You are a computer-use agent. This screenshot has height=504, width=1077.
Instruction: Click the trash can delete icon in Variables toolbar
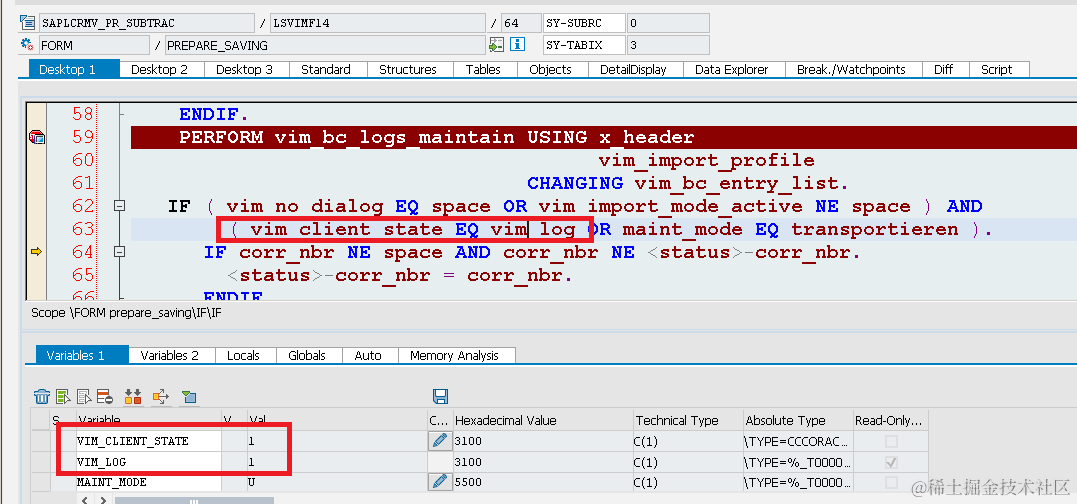[42, 396]
